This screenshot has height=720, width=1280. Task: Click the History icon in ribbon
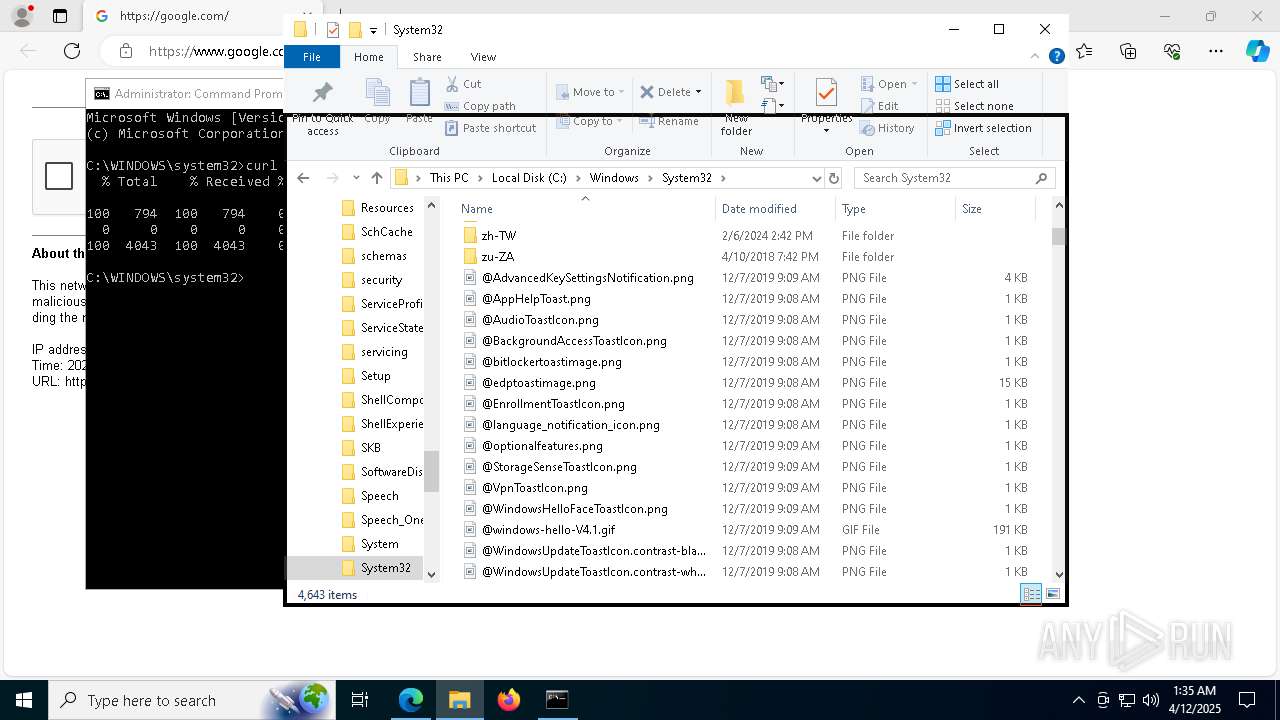(x=868, y=128)
